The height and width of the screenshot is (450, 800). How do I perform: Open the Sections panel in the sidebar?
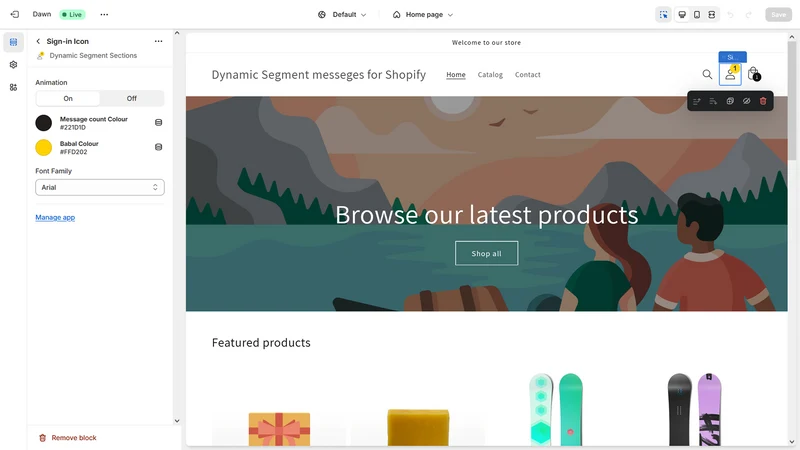[13, 42]
